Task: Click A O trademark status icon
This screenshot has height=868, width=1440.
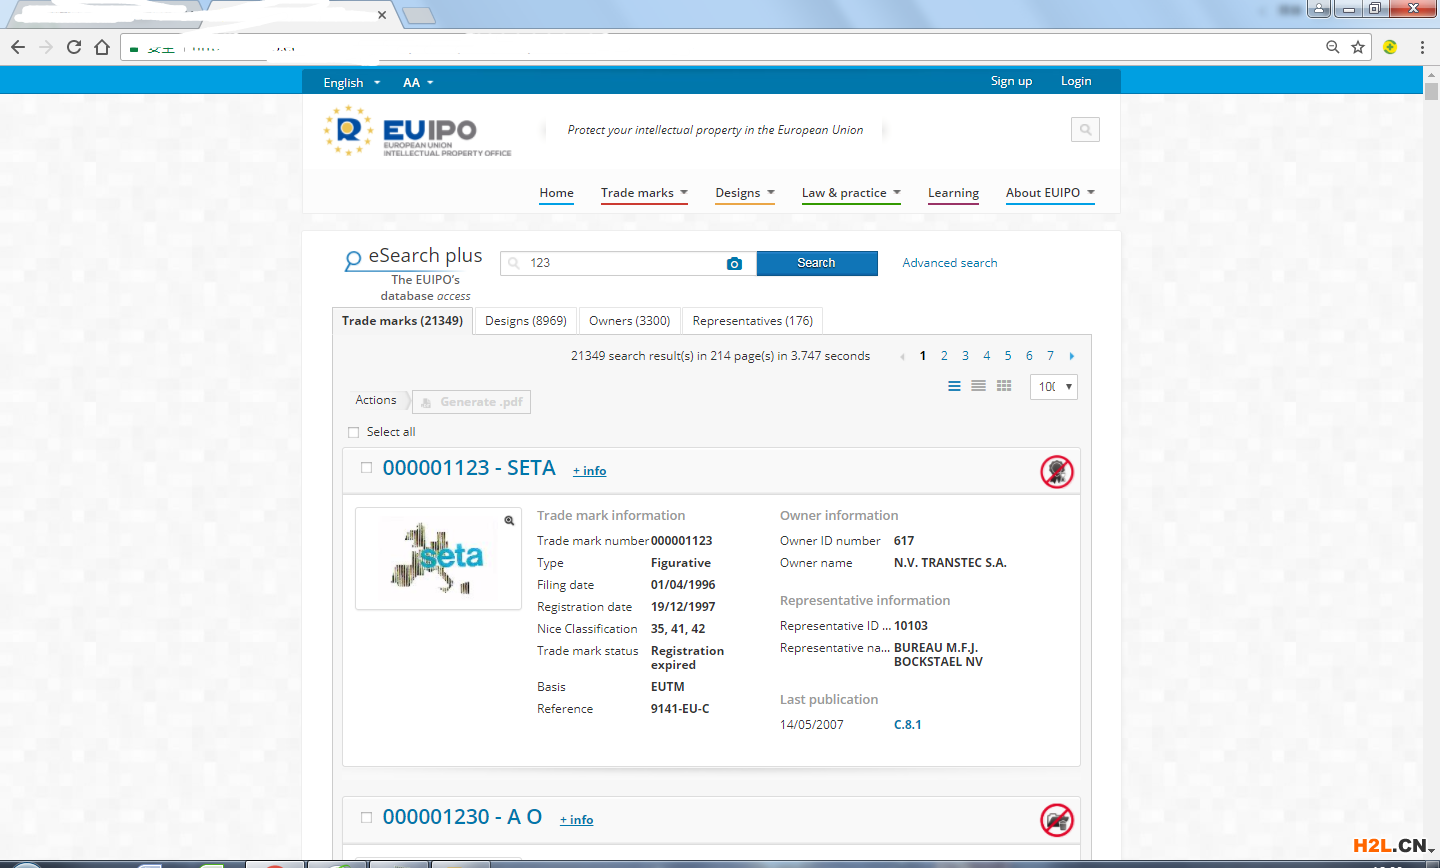Action: 1057,820
